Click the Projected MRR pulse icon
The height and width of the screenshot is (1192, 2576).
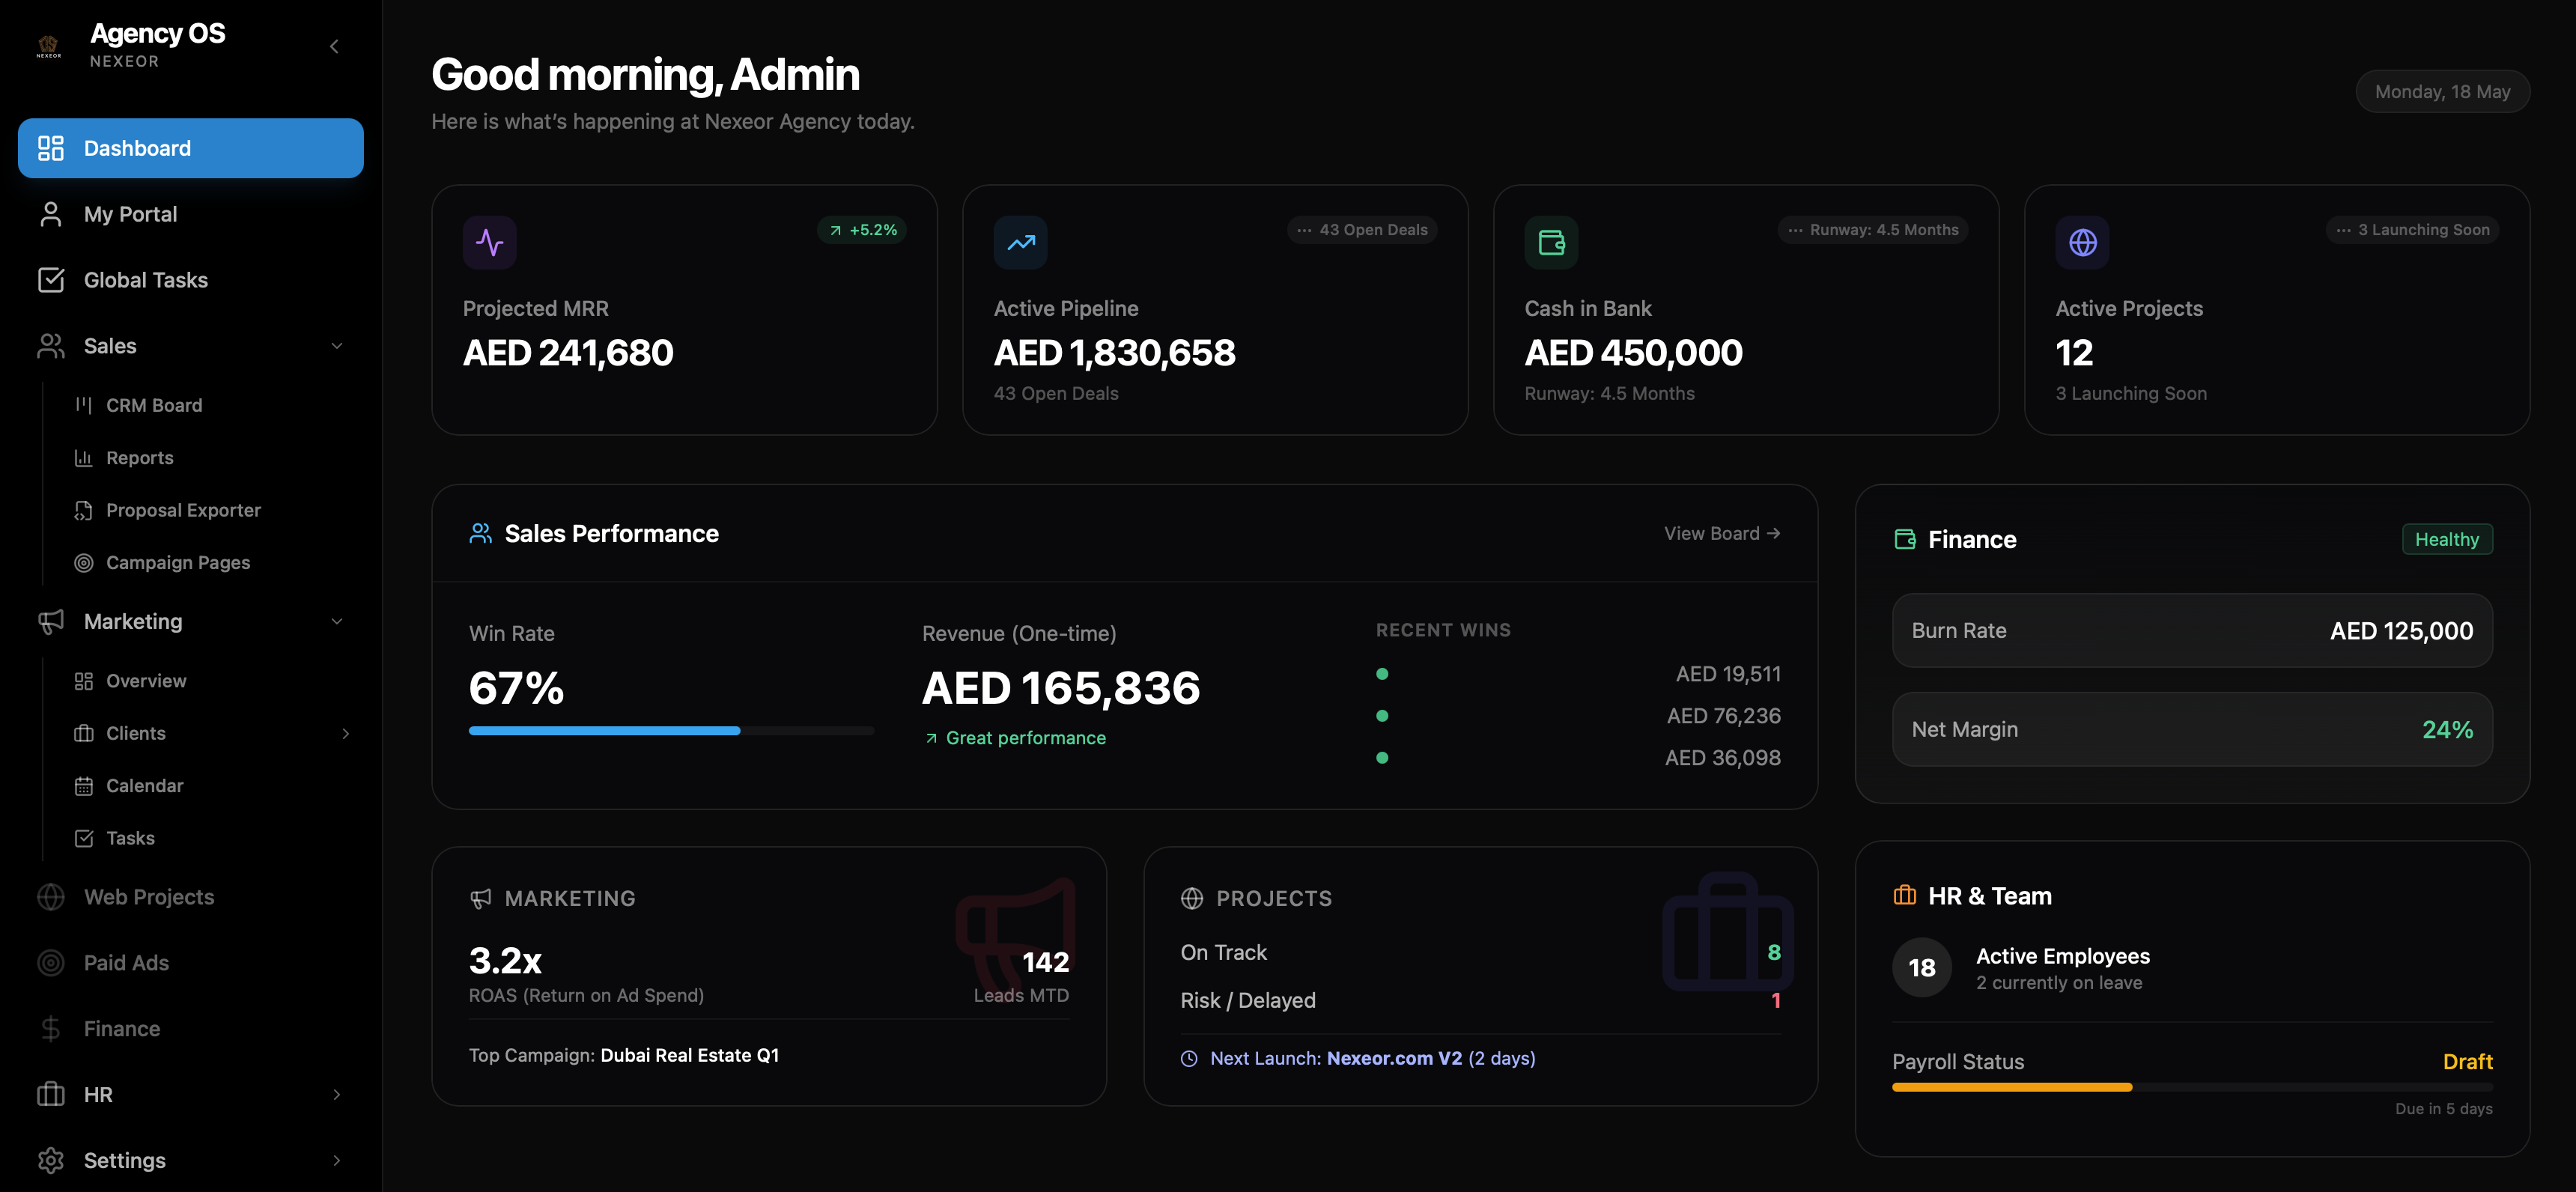pos(489,242)
